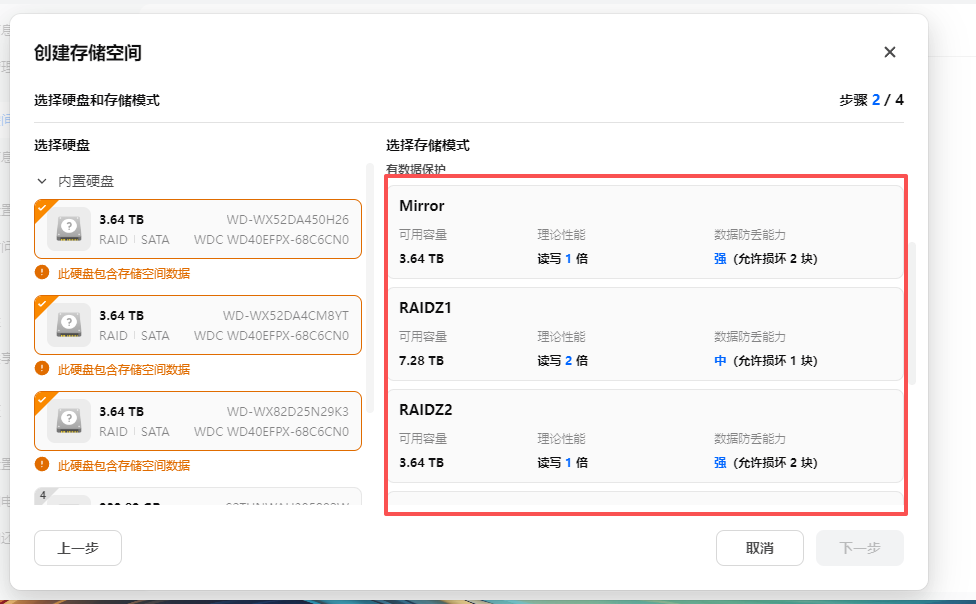Image resolution: width=976 pixels, height=604 pixels.
Task: Click the 取消 button
Action: (759, 548)
